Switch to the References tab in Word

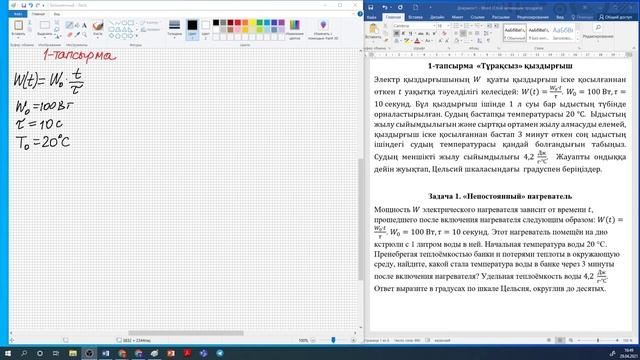(x=478, y=17)
